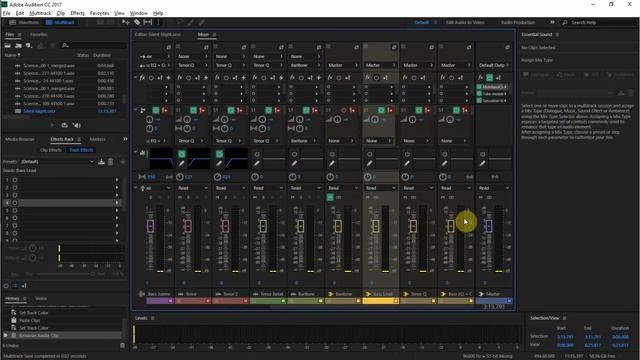
Task: Open file icon in Files panel
Action: click(x=7, y=45)
